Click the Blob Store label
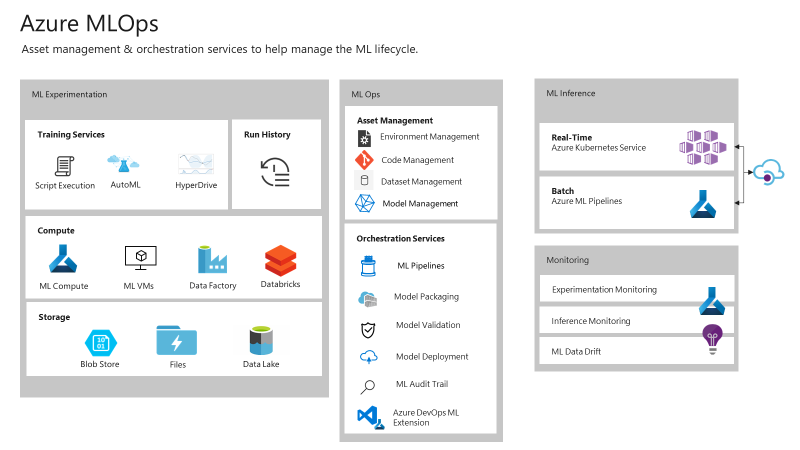This screenshot has width=800, height=450. point(99,364)
